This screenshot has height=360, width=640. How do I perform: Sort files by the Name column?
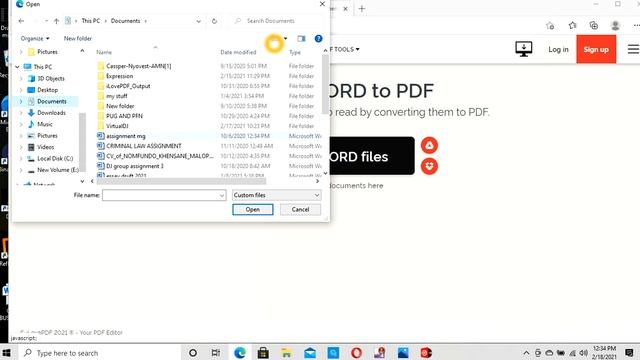click(x=104, y=52)
